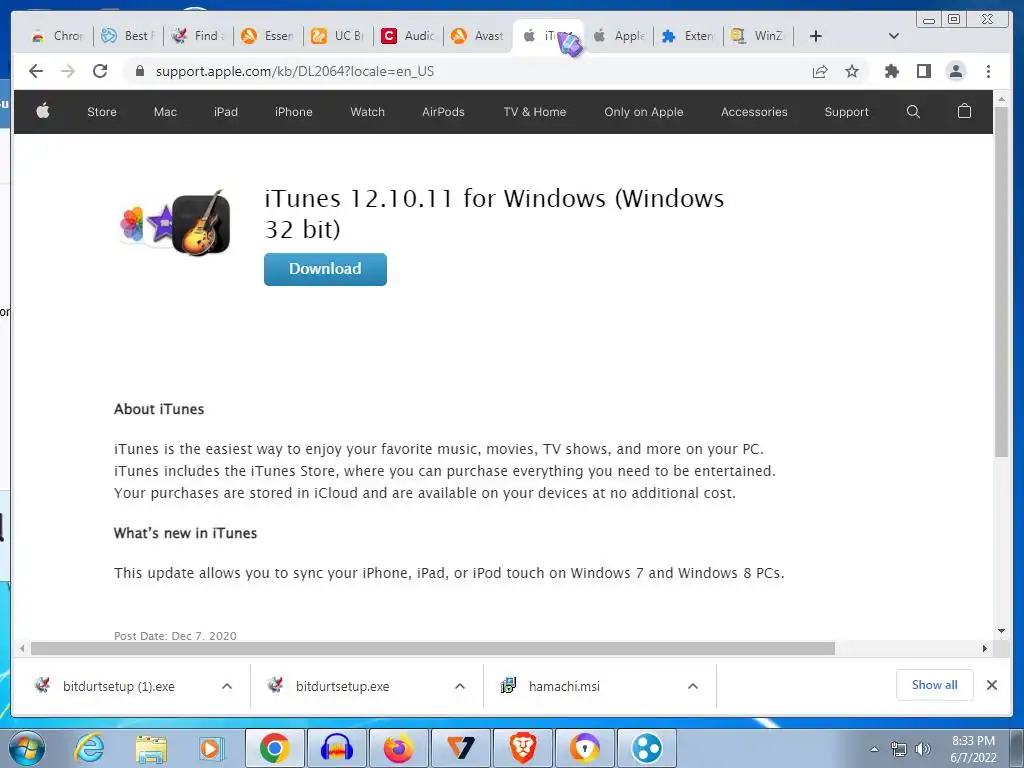Start Internet Explorer from the taskbar

(x=89, y=748)
